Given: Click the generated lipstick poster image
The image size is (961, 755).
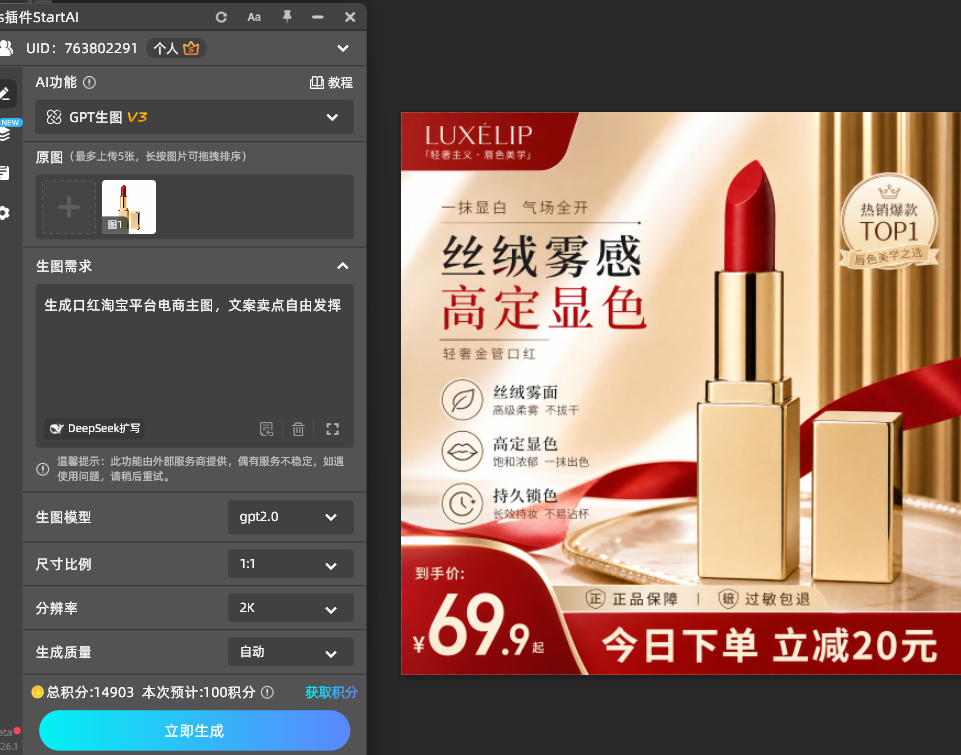Looking at the screenshot, I should [681, 393].
